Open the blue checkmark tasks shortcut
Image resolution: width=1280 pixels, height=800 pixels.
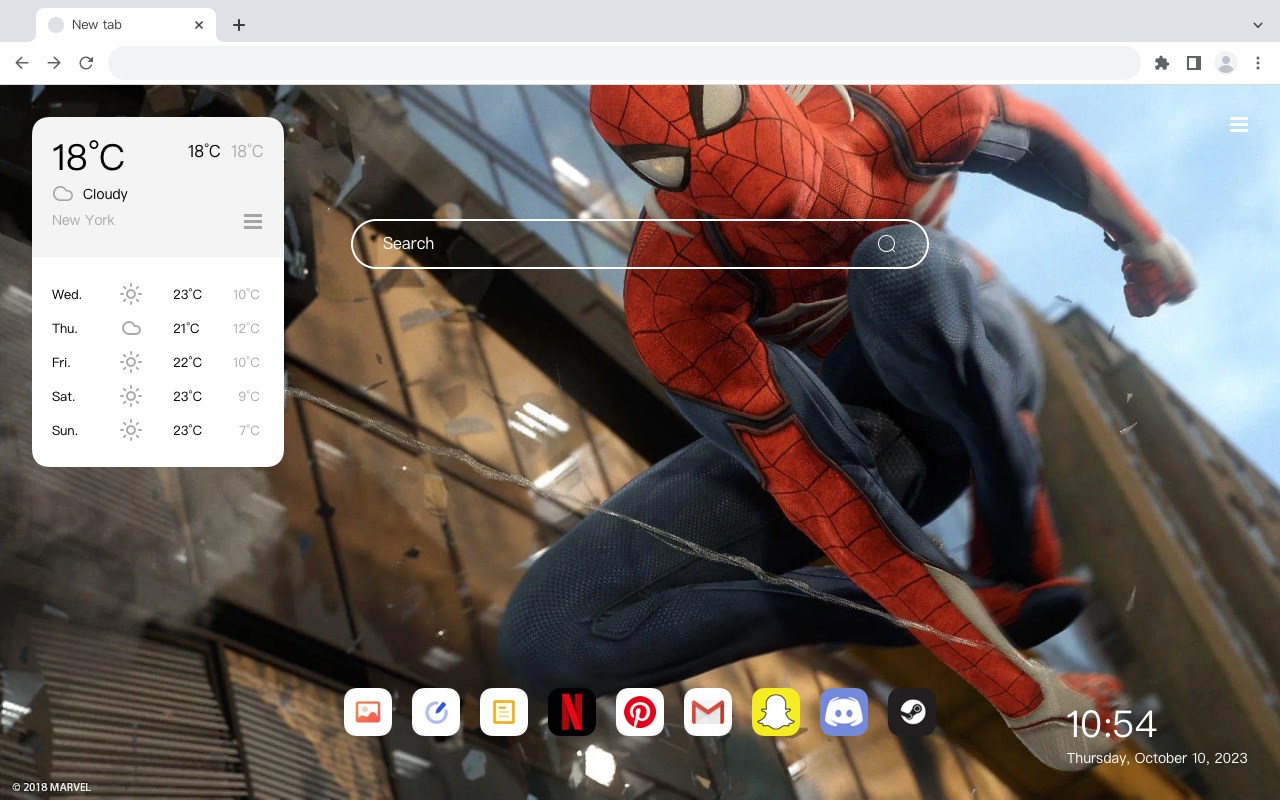point(436,712)
